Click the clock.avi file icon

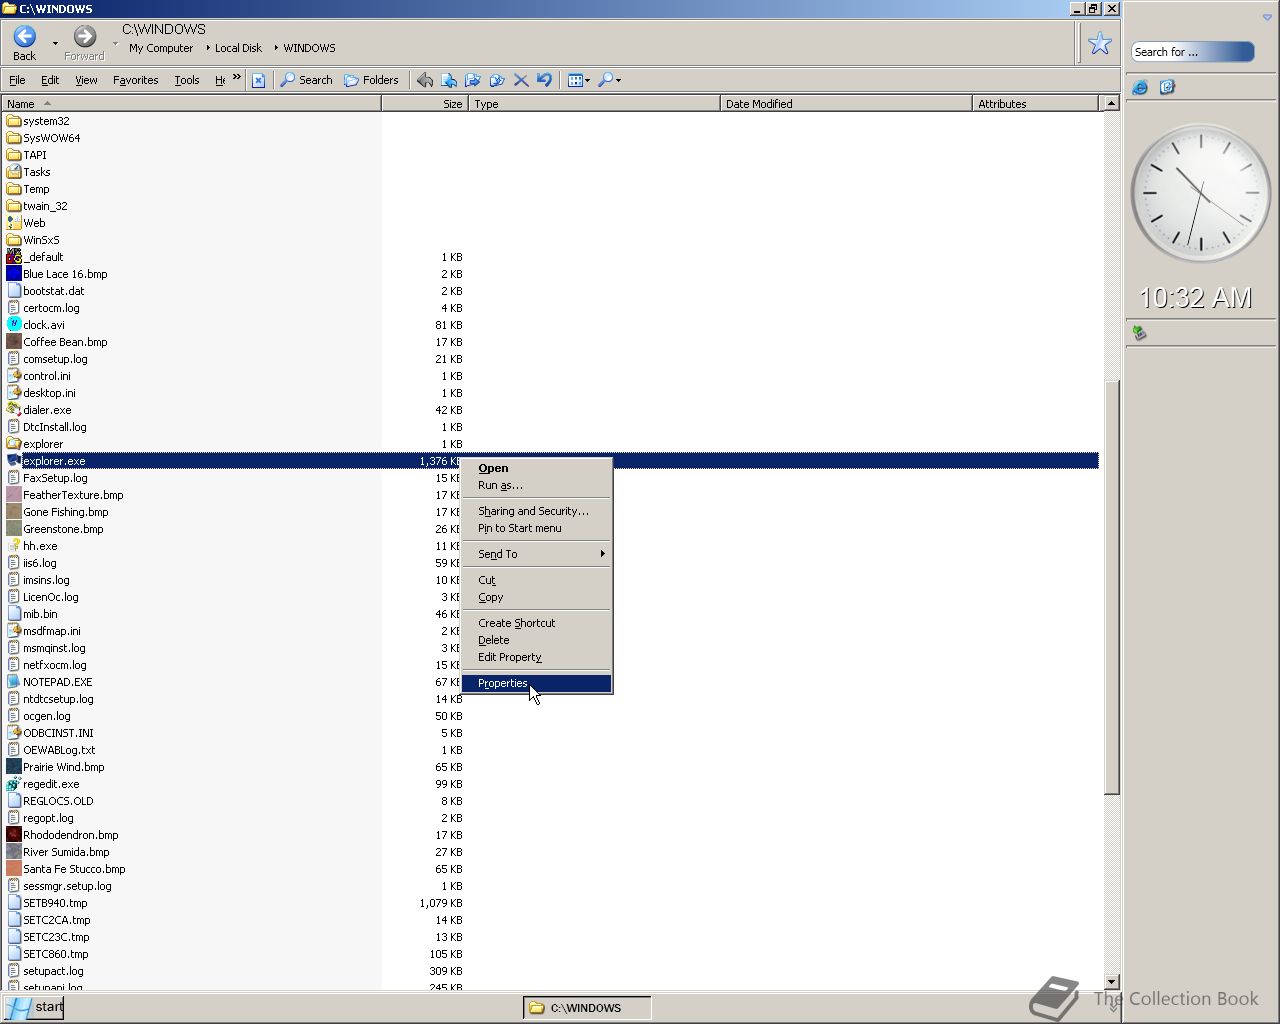click(14, 325)
